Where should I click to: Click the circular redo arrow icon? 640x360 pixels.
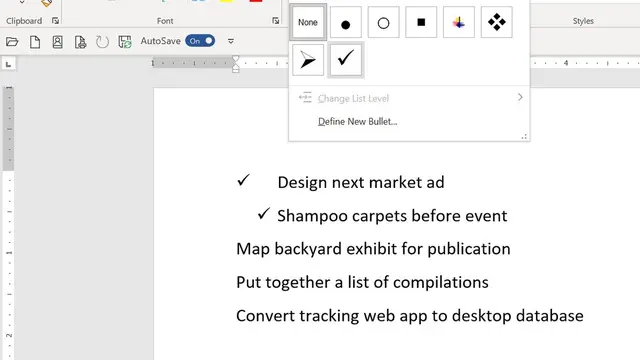click(102, 42)
